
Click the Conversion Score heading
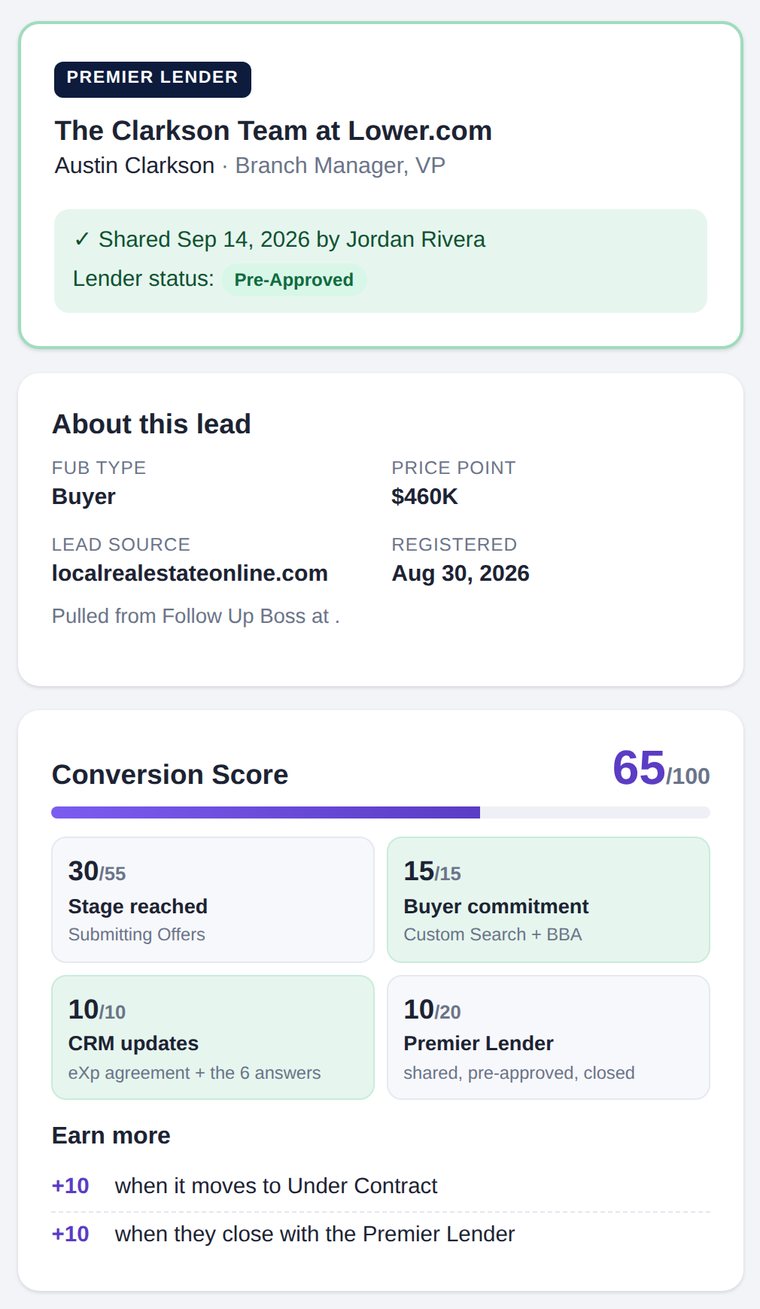click(170, 774)
